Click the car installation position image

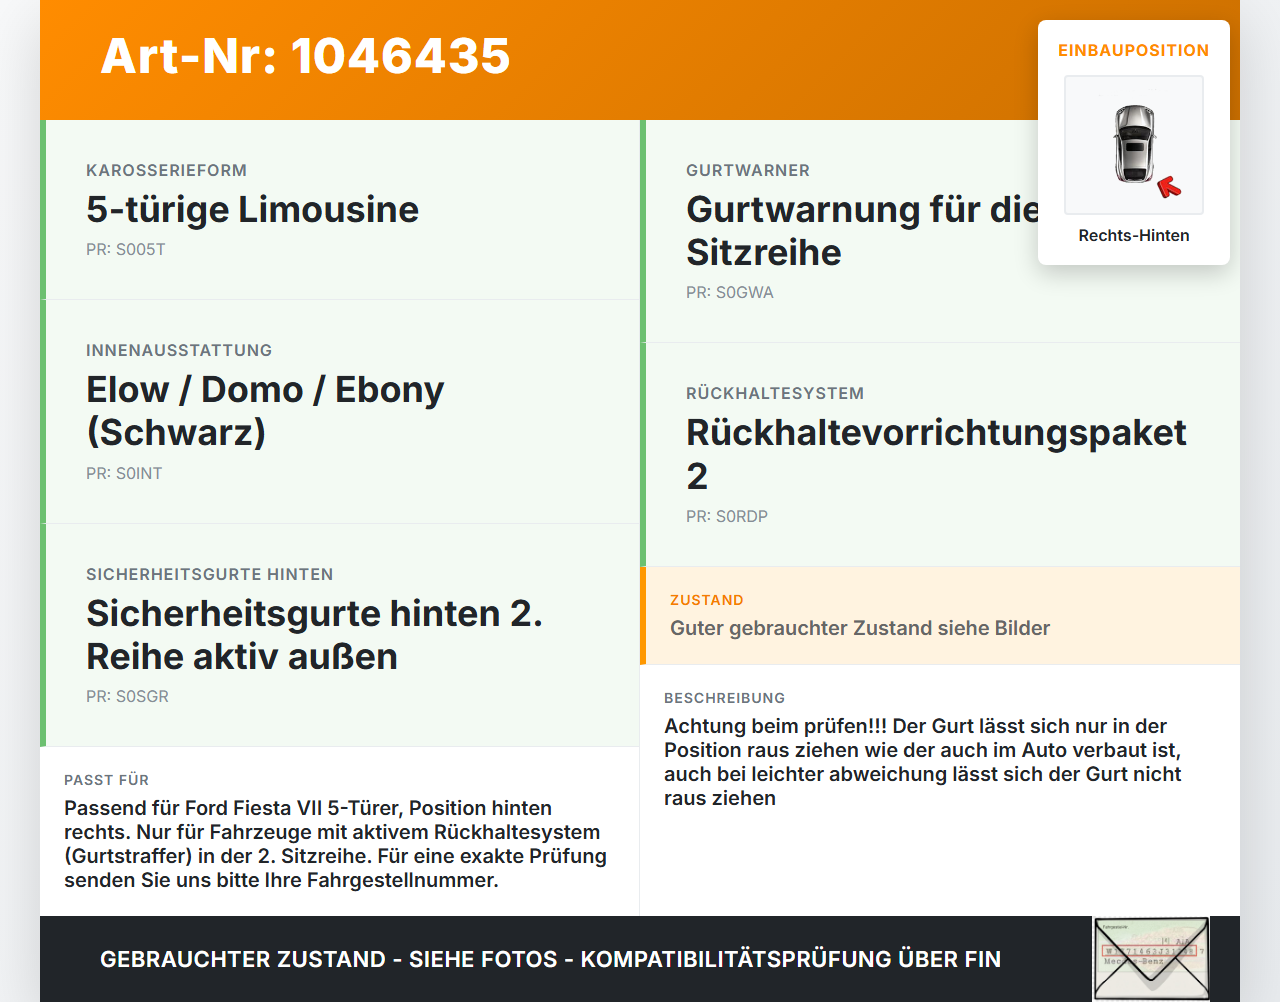(1134, 145)
